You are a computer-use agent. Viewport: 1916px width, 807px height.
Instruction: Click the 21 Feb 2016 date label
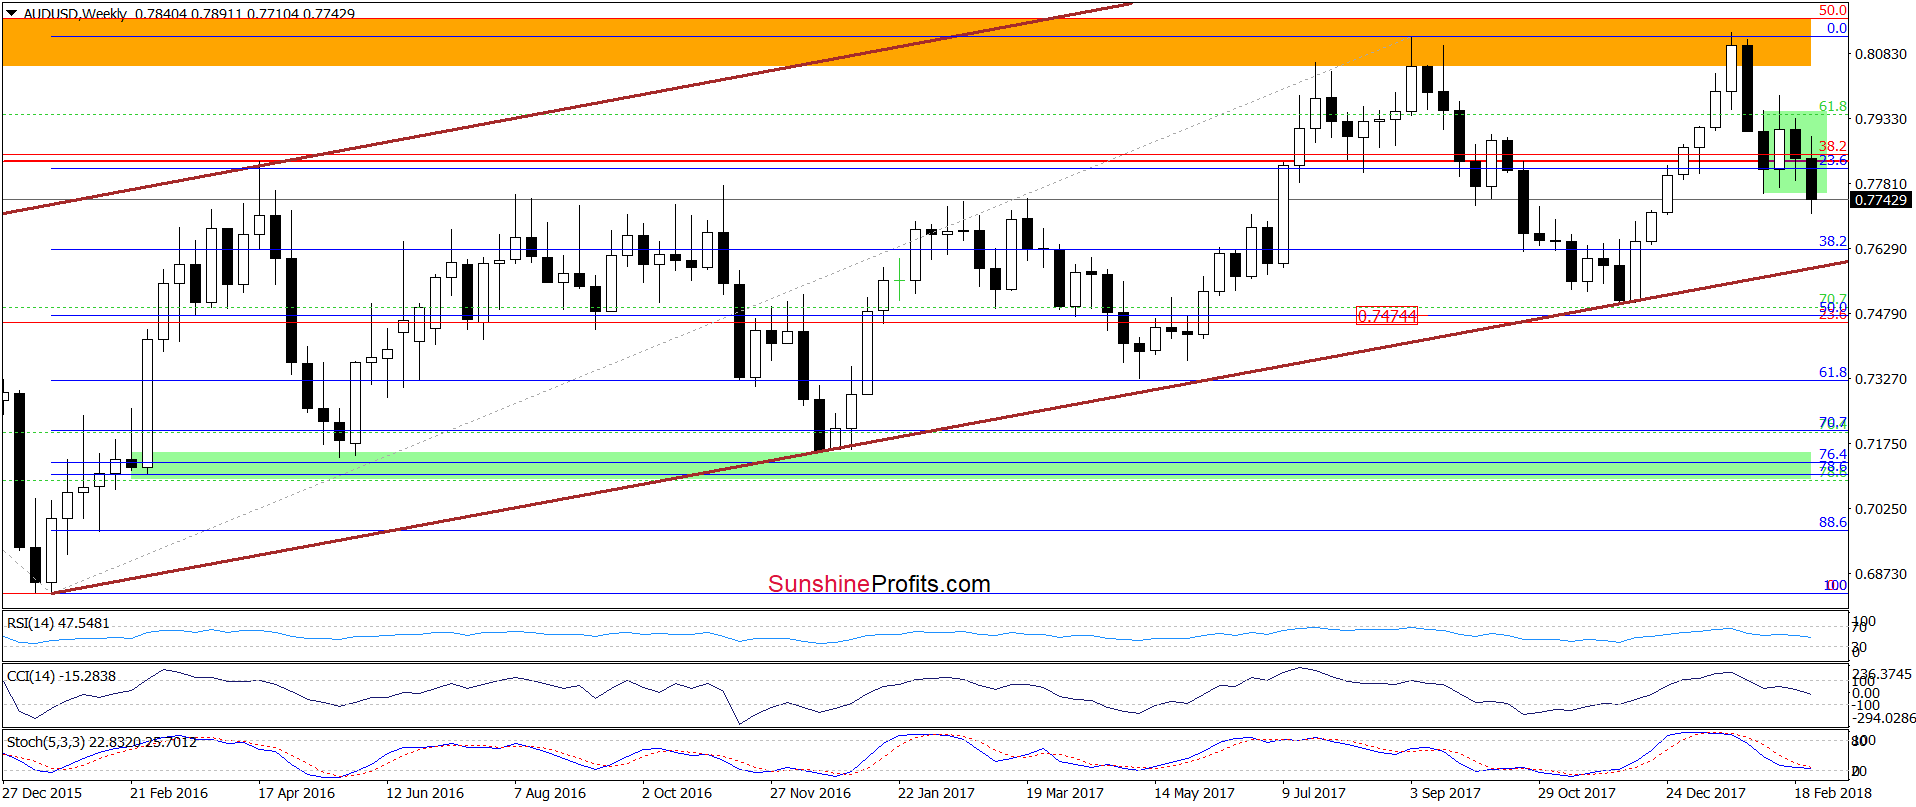click(169, 793)
